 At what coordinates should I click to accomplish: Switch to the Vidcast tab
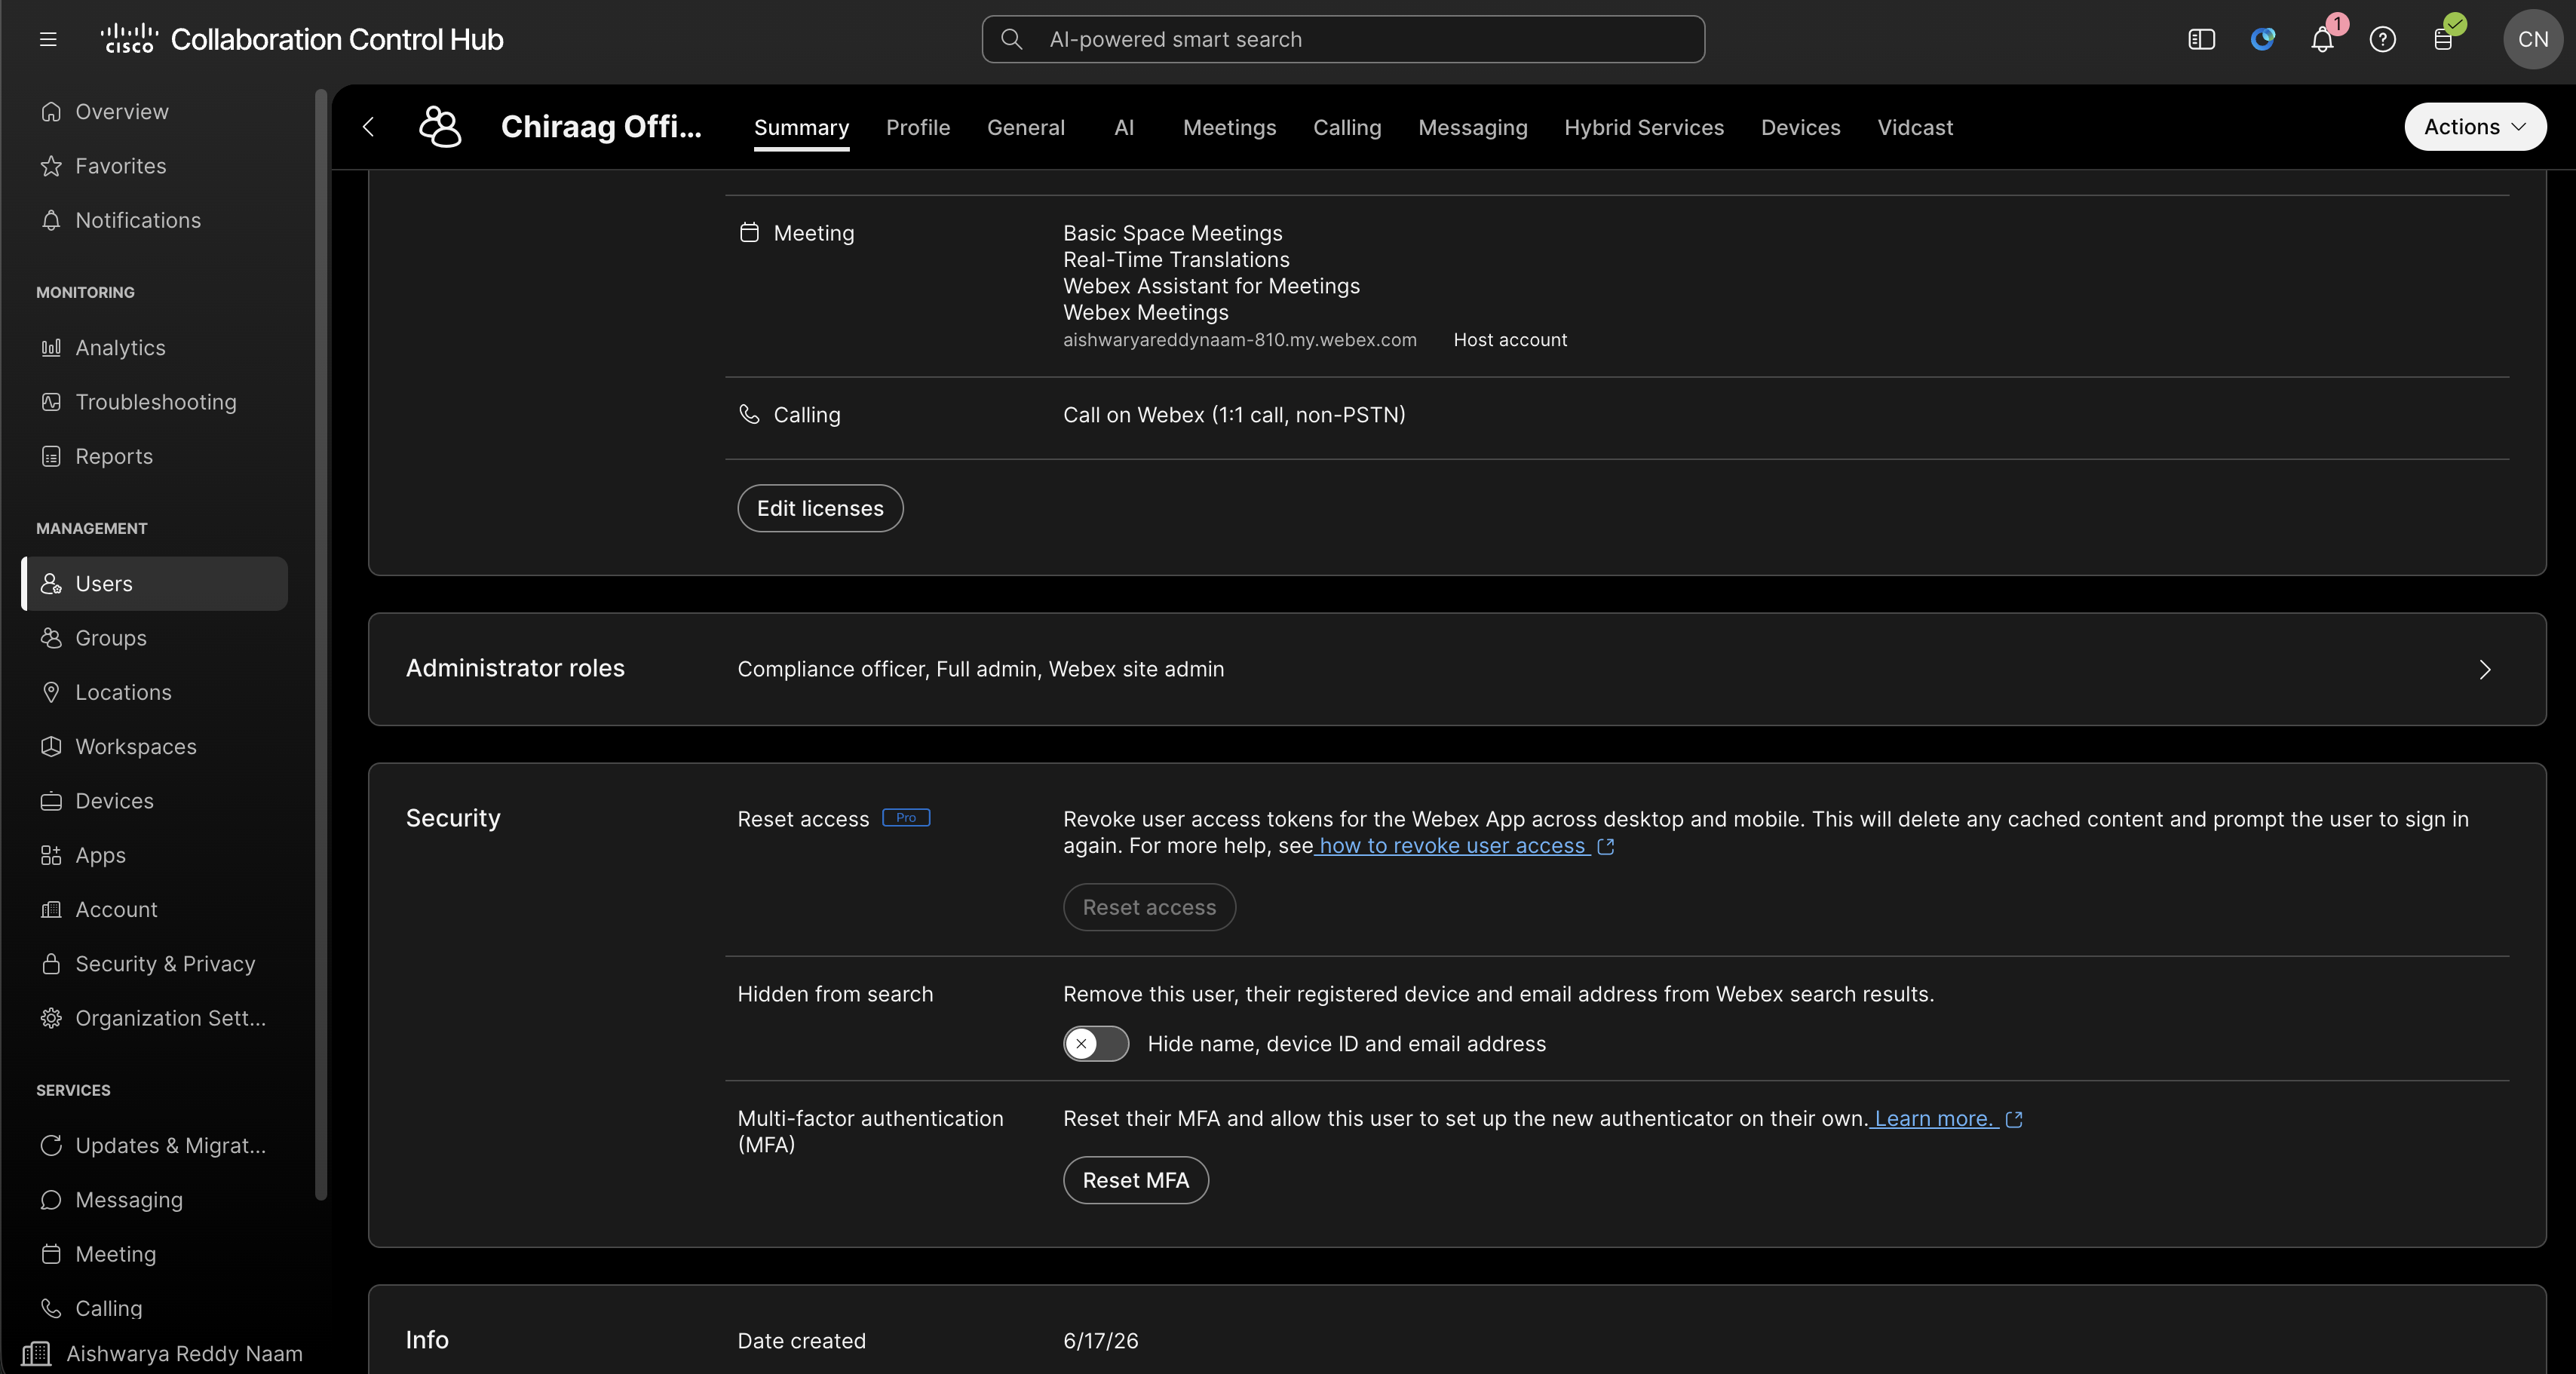point(1914,128)
